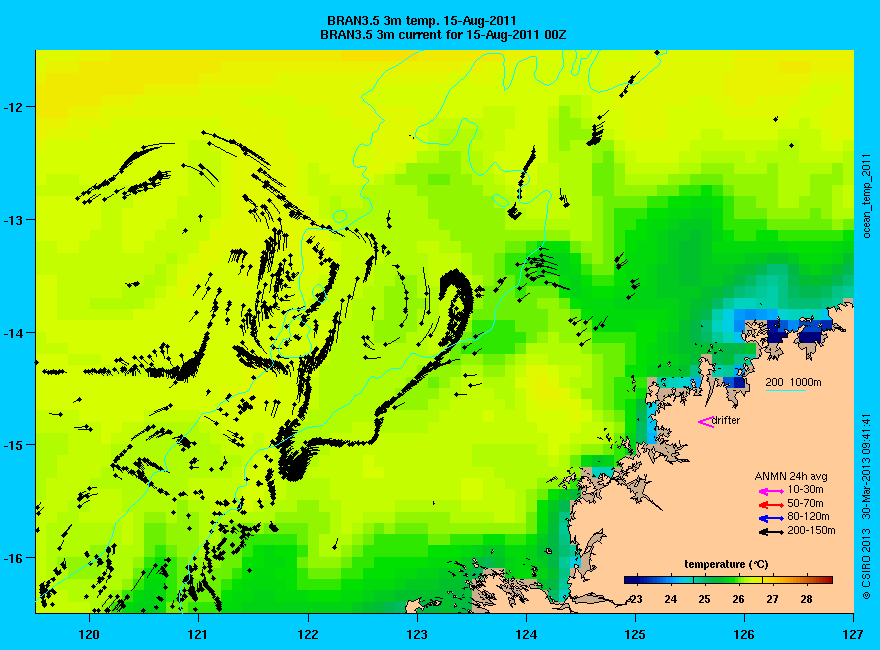880x650 pixels.
Task: Click latitude axis label -13
Action: point(12,220)
